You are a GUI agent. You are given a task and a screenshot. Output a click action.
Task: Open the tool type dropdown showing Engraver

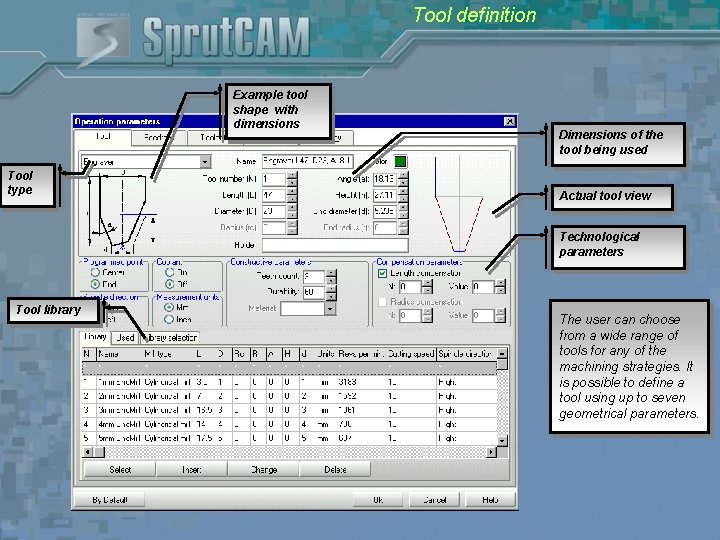pyautogui.click(x=146, y=162)
